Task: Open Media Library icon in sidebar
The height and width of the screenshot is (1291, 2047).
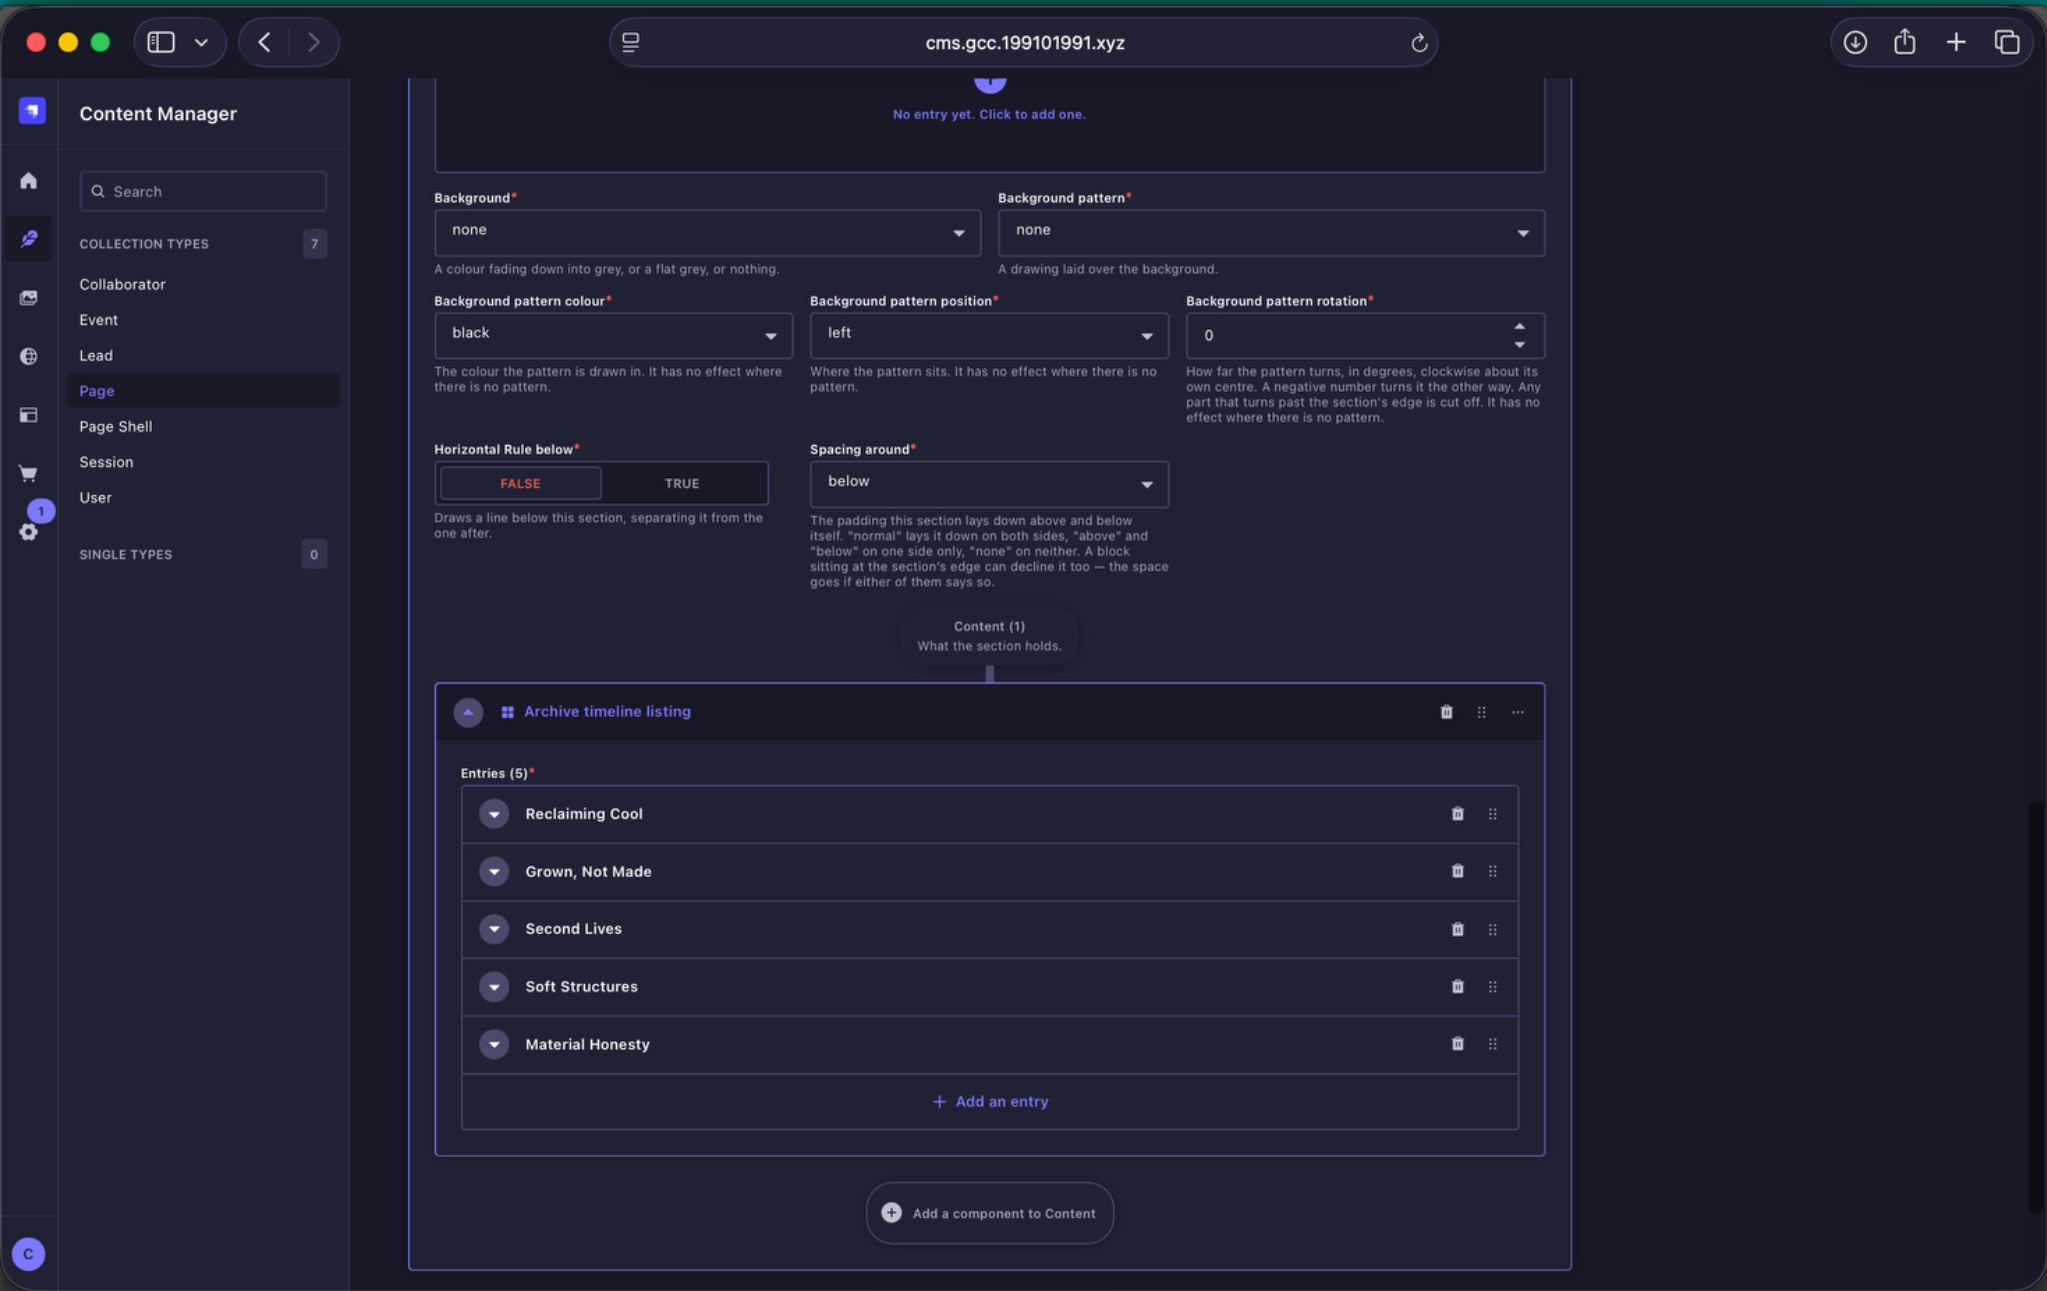Action: click(x=28, y=298)
